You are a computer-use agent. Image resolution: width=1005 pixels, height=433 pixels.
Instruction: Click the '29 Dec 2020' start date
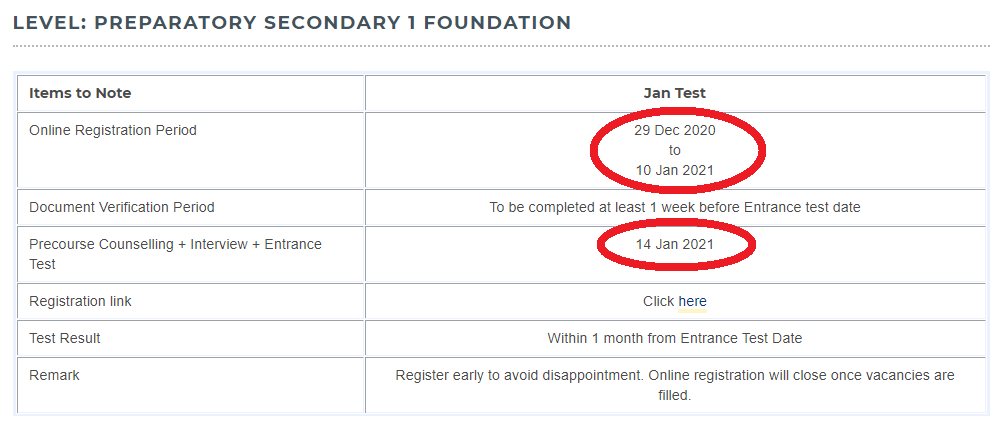point(674,130)
